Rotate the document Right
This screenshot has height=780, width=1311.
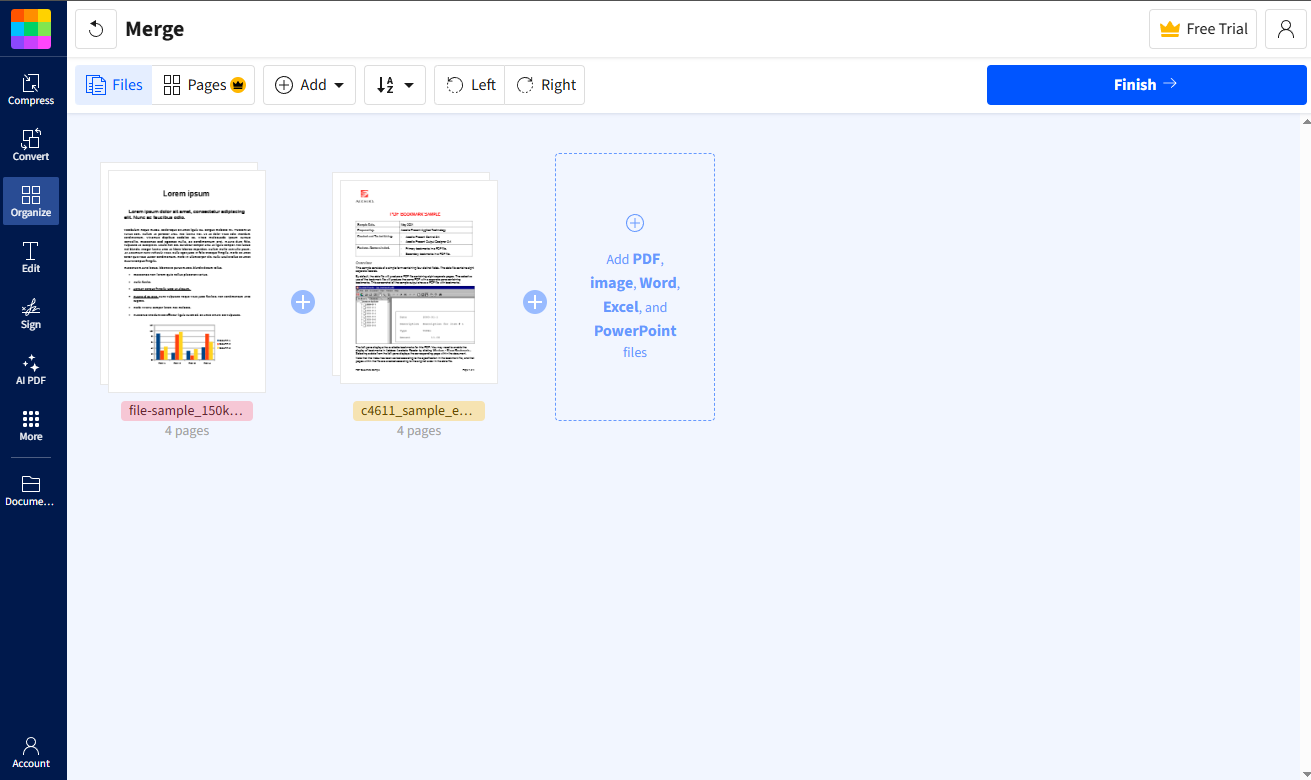544,84
